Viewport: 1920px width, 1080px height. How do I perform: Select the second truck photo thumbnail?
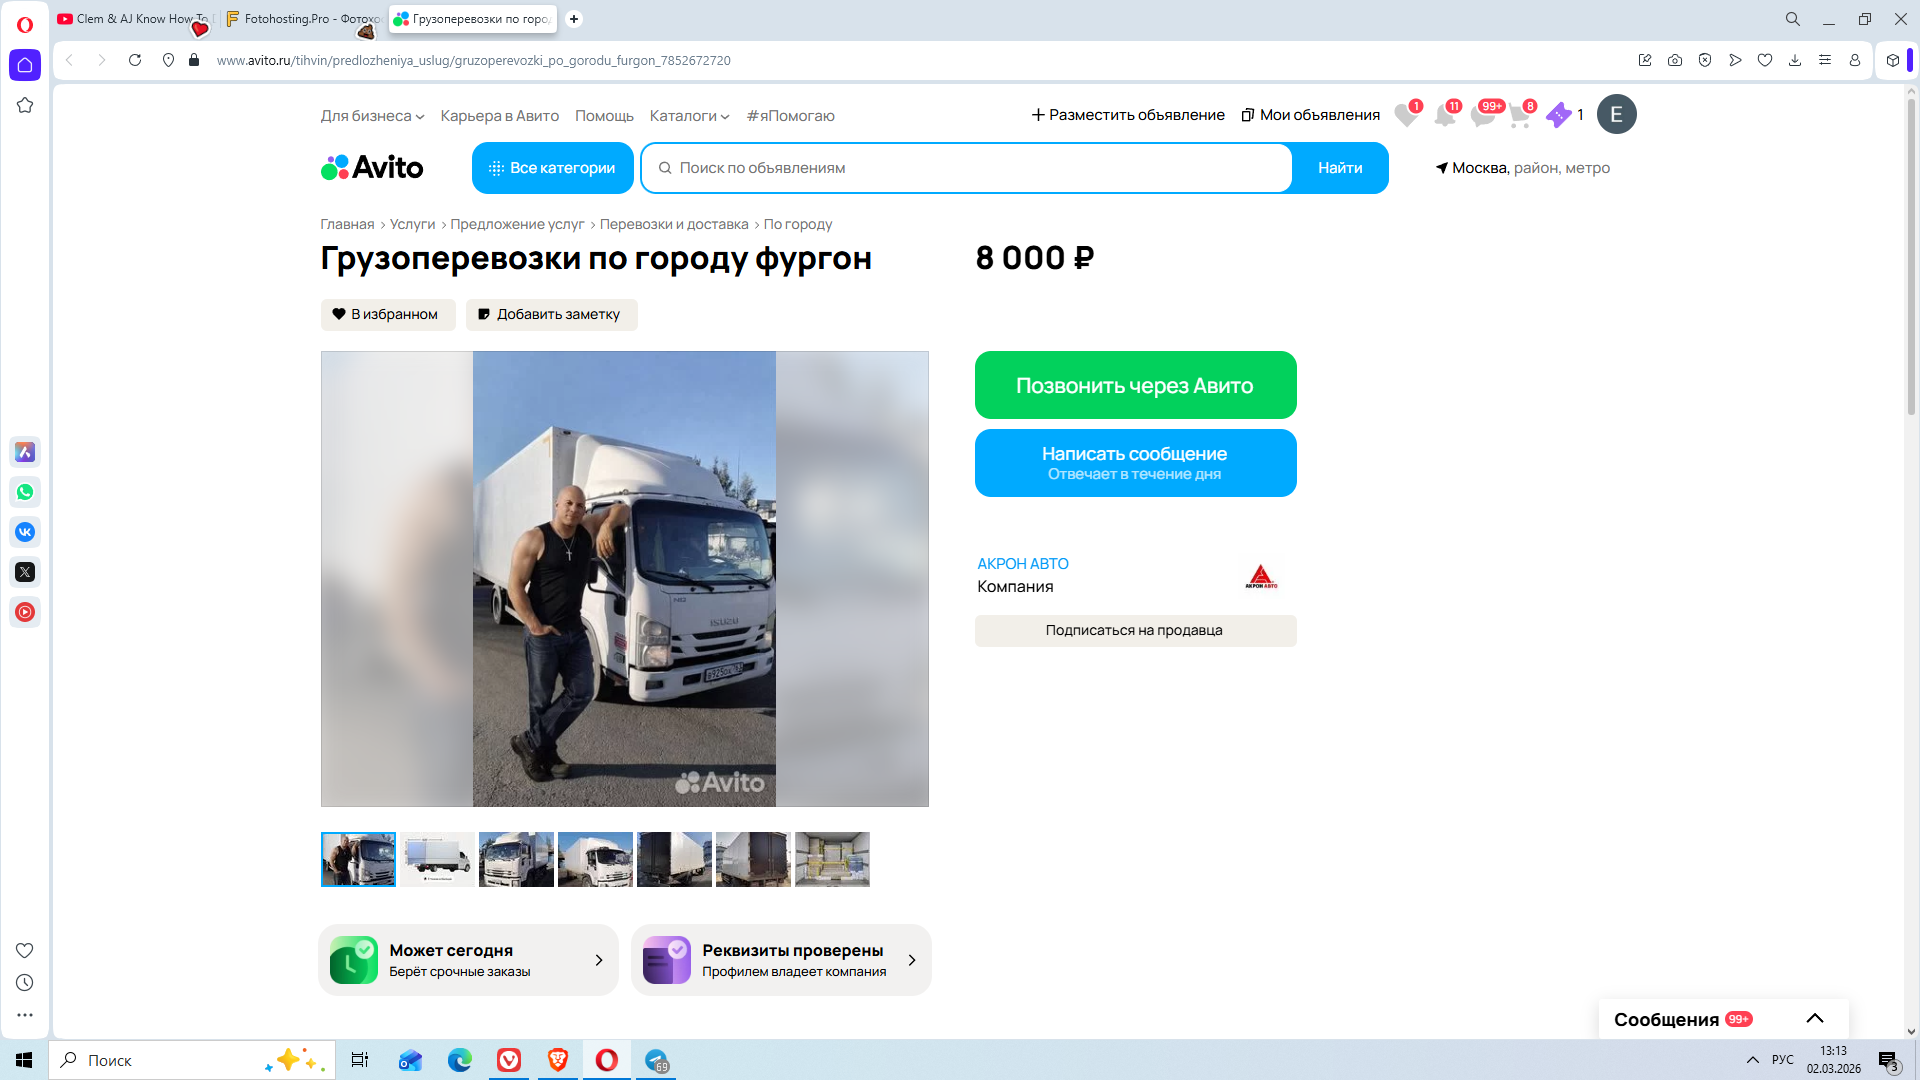pos(437,860)
